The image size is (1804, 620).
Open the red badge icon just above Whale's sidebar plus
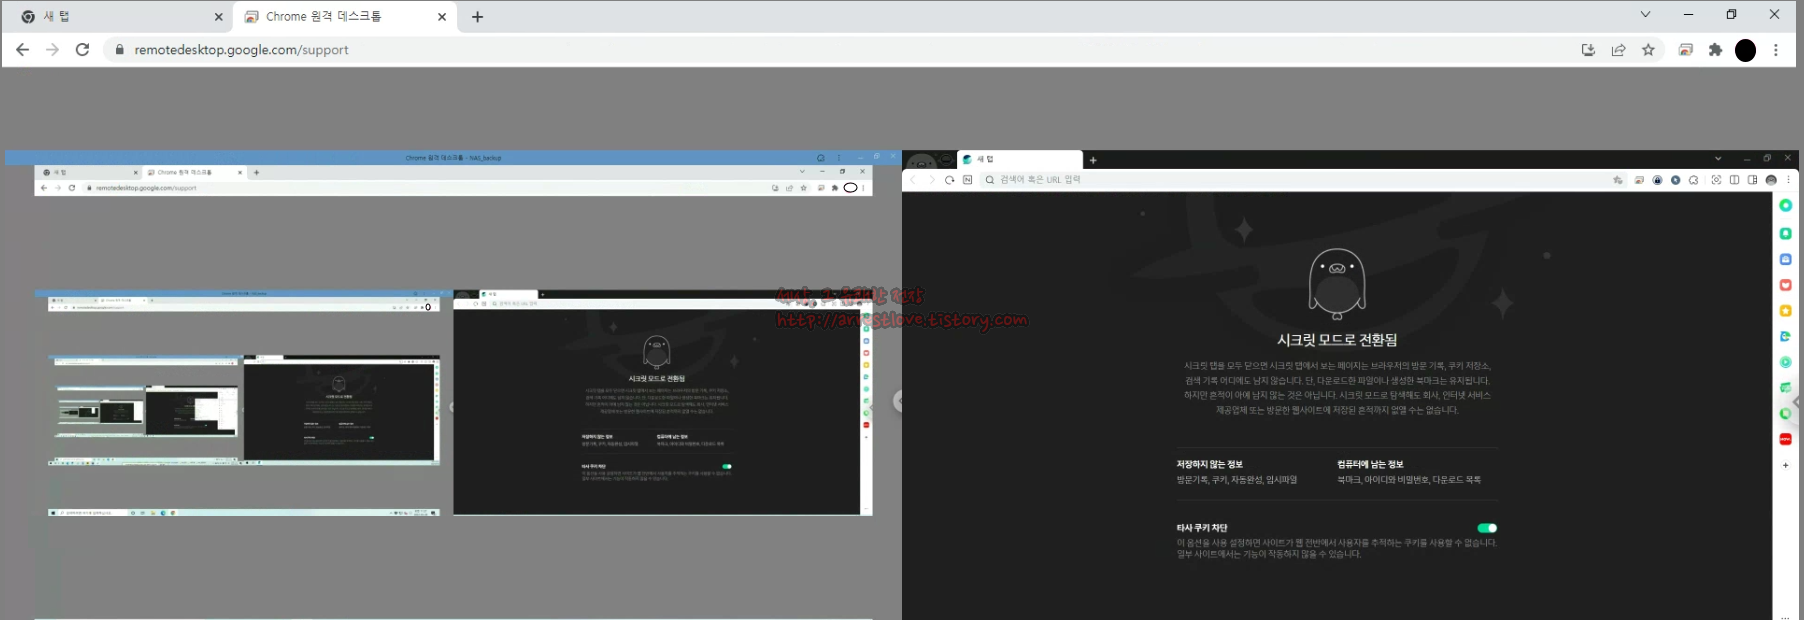(x=1785, y=439)
